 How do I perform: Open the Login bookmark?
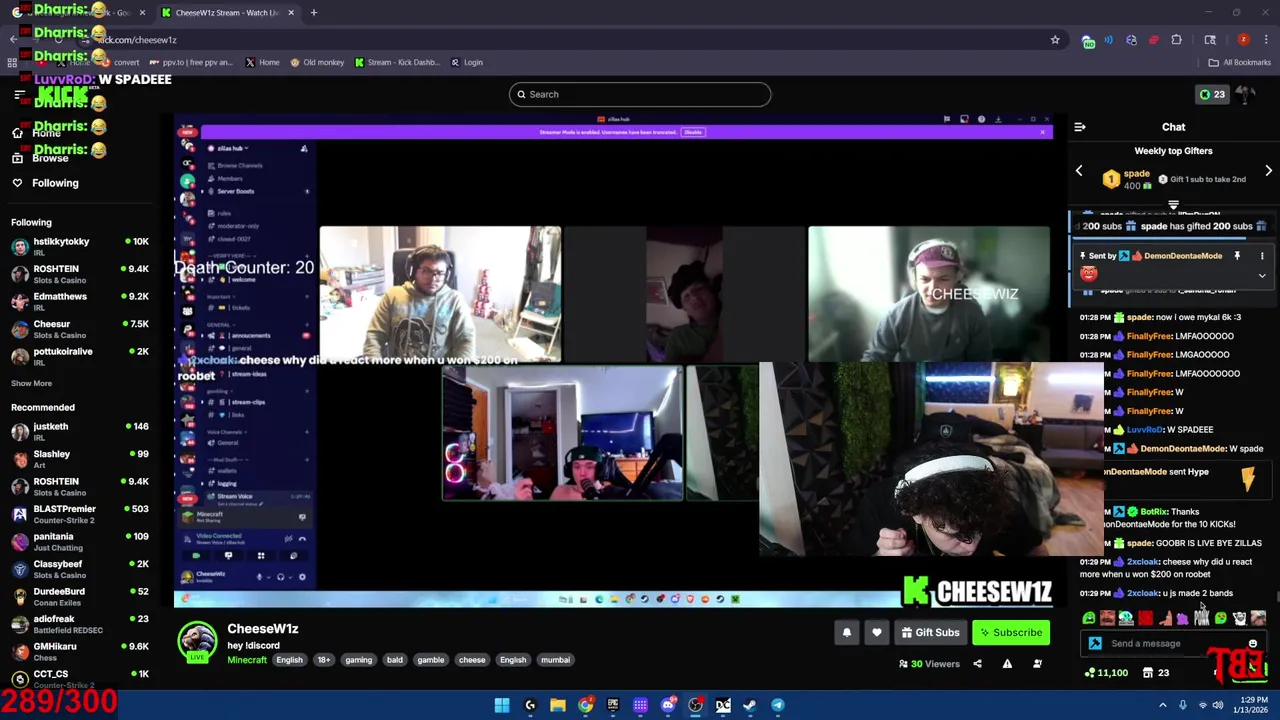point(467,62)
